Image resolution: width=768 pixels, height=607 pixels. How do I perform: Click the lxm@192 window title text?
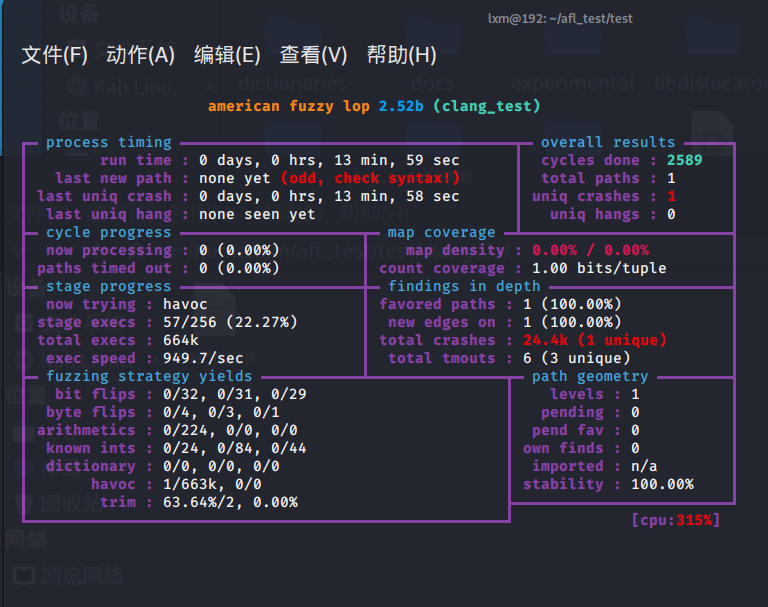560,18
